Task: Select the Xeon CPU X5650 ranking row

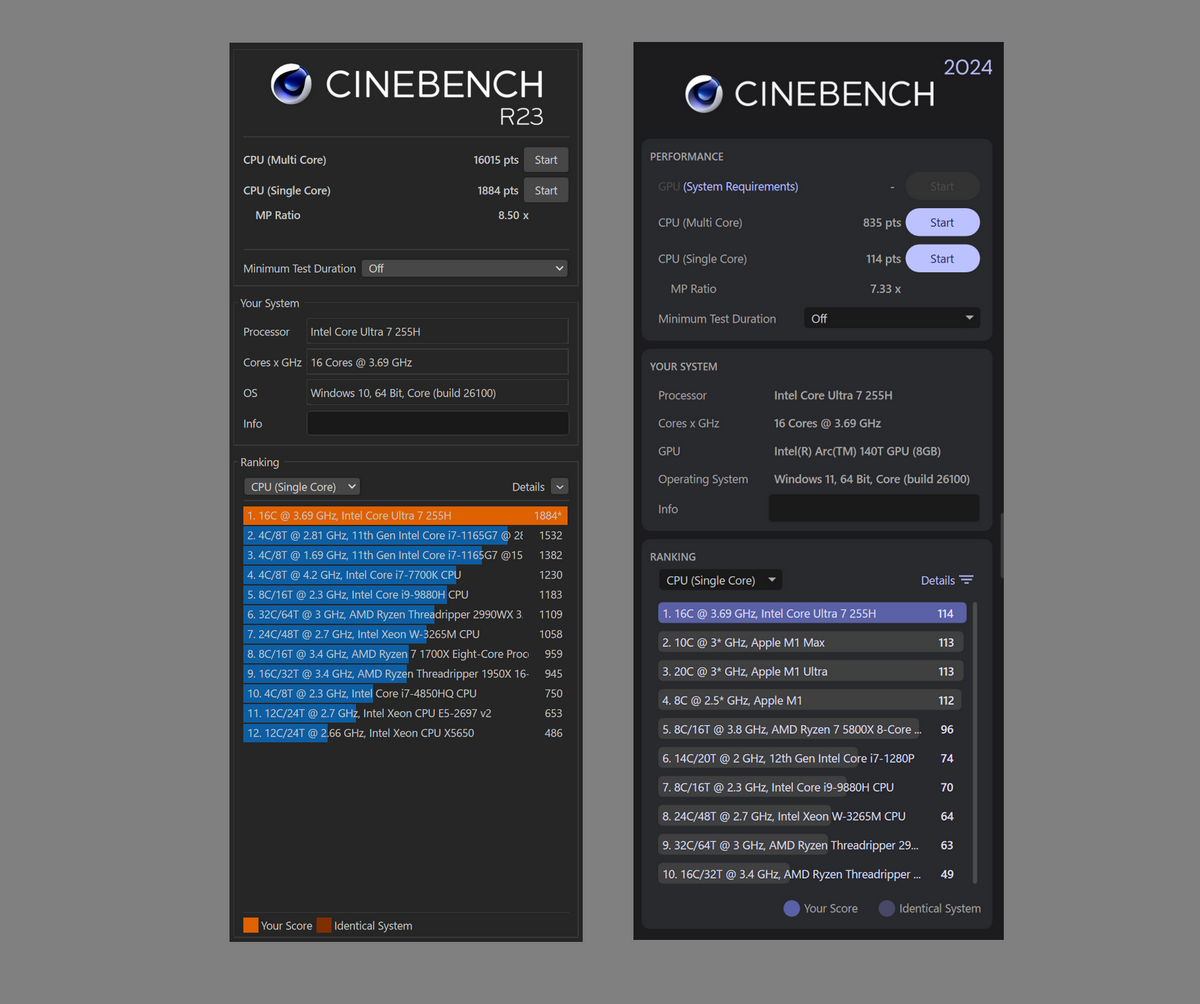Action: (x=405, y=733)
